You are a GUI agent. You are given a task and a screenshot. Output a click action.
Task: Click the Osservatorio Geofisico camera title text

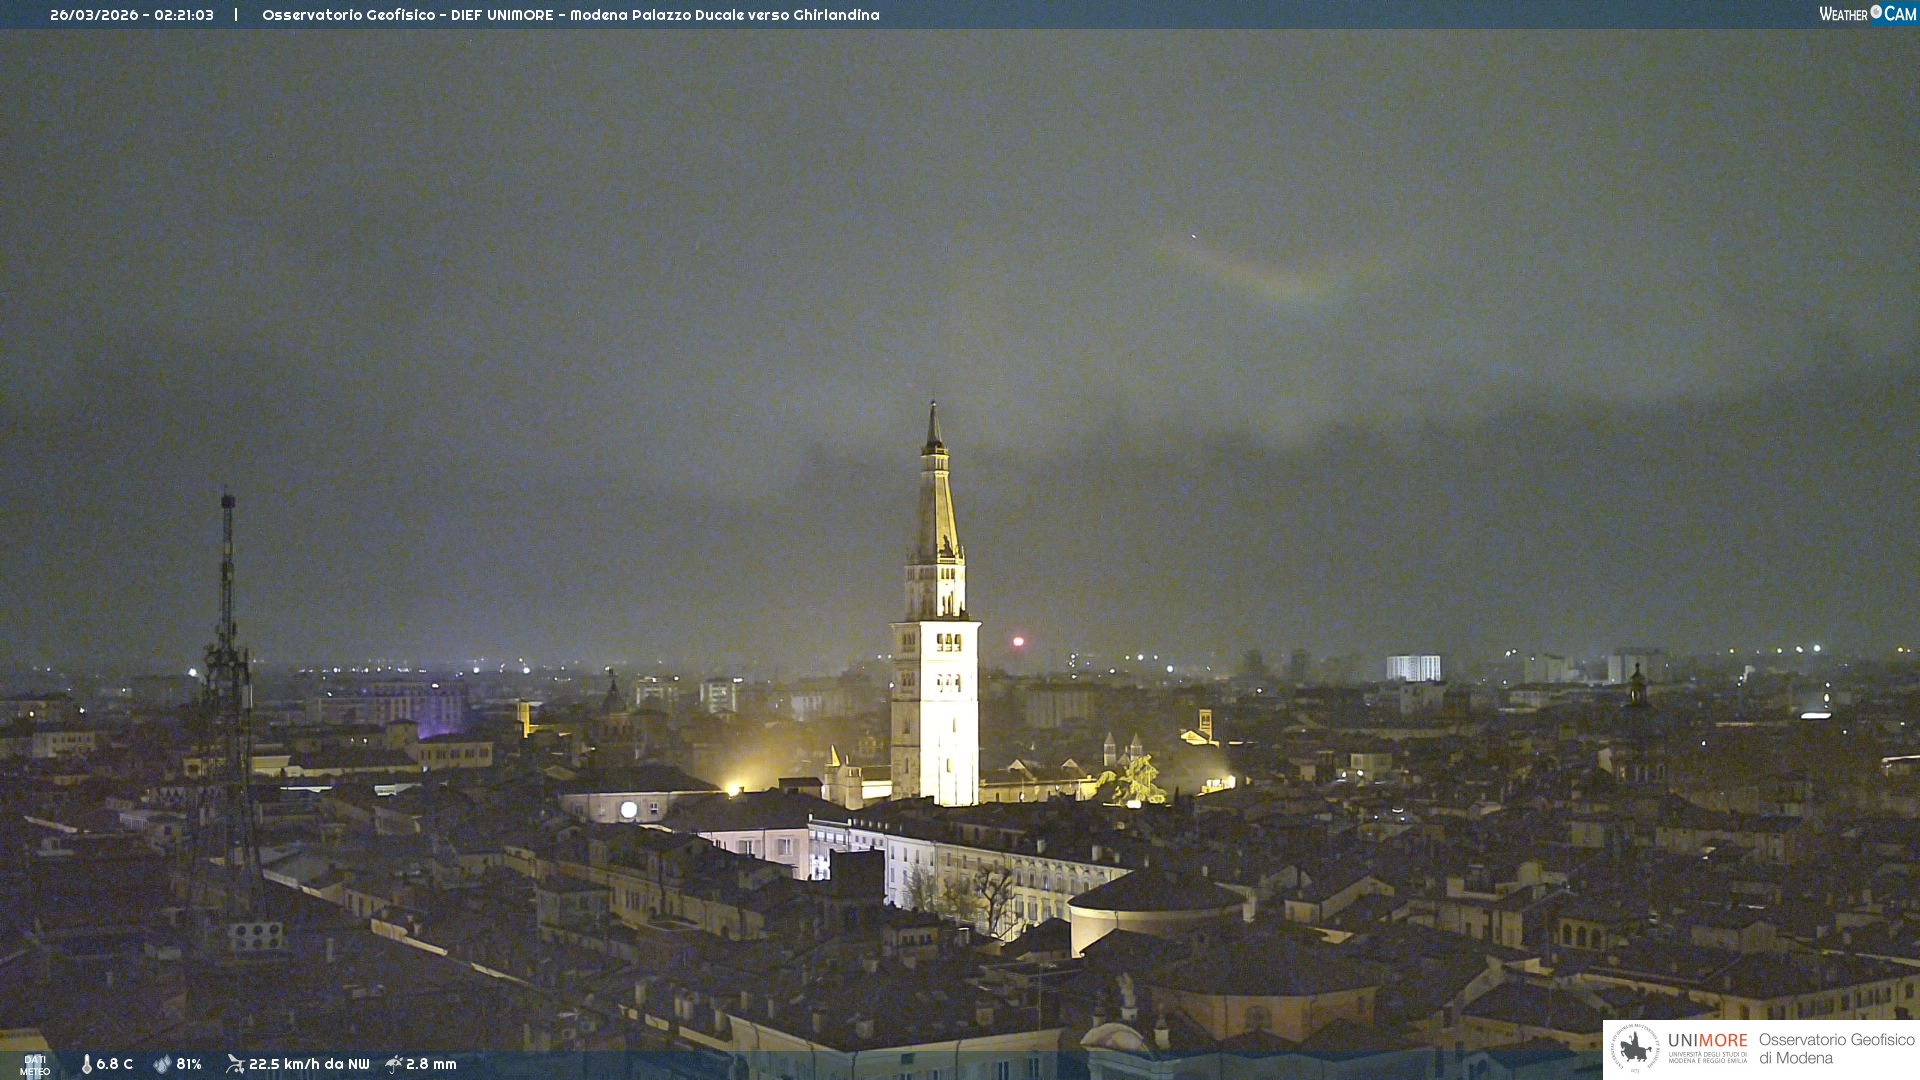(570, 15)
